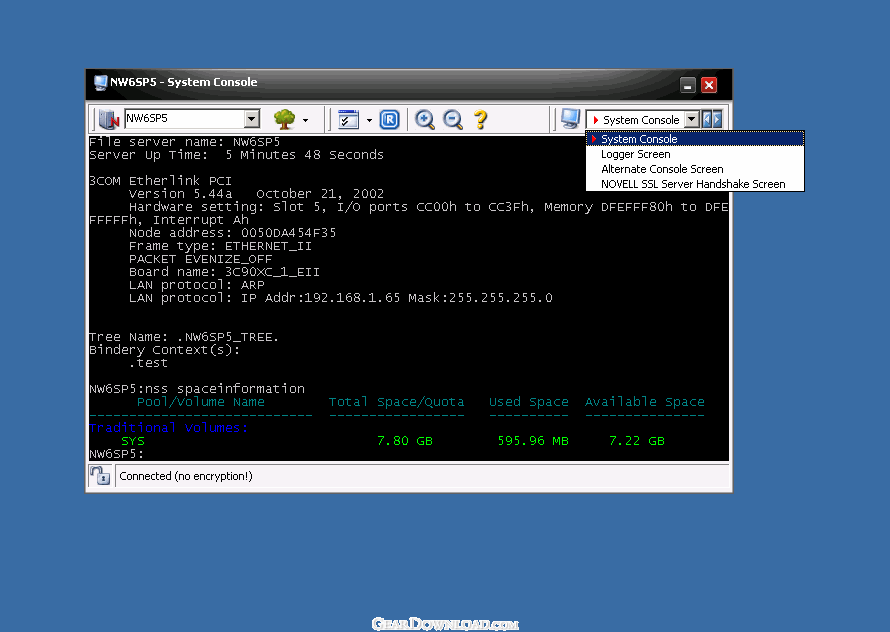
Task: Click the 'Server Up Time' line
Action: tap(236, 155)
